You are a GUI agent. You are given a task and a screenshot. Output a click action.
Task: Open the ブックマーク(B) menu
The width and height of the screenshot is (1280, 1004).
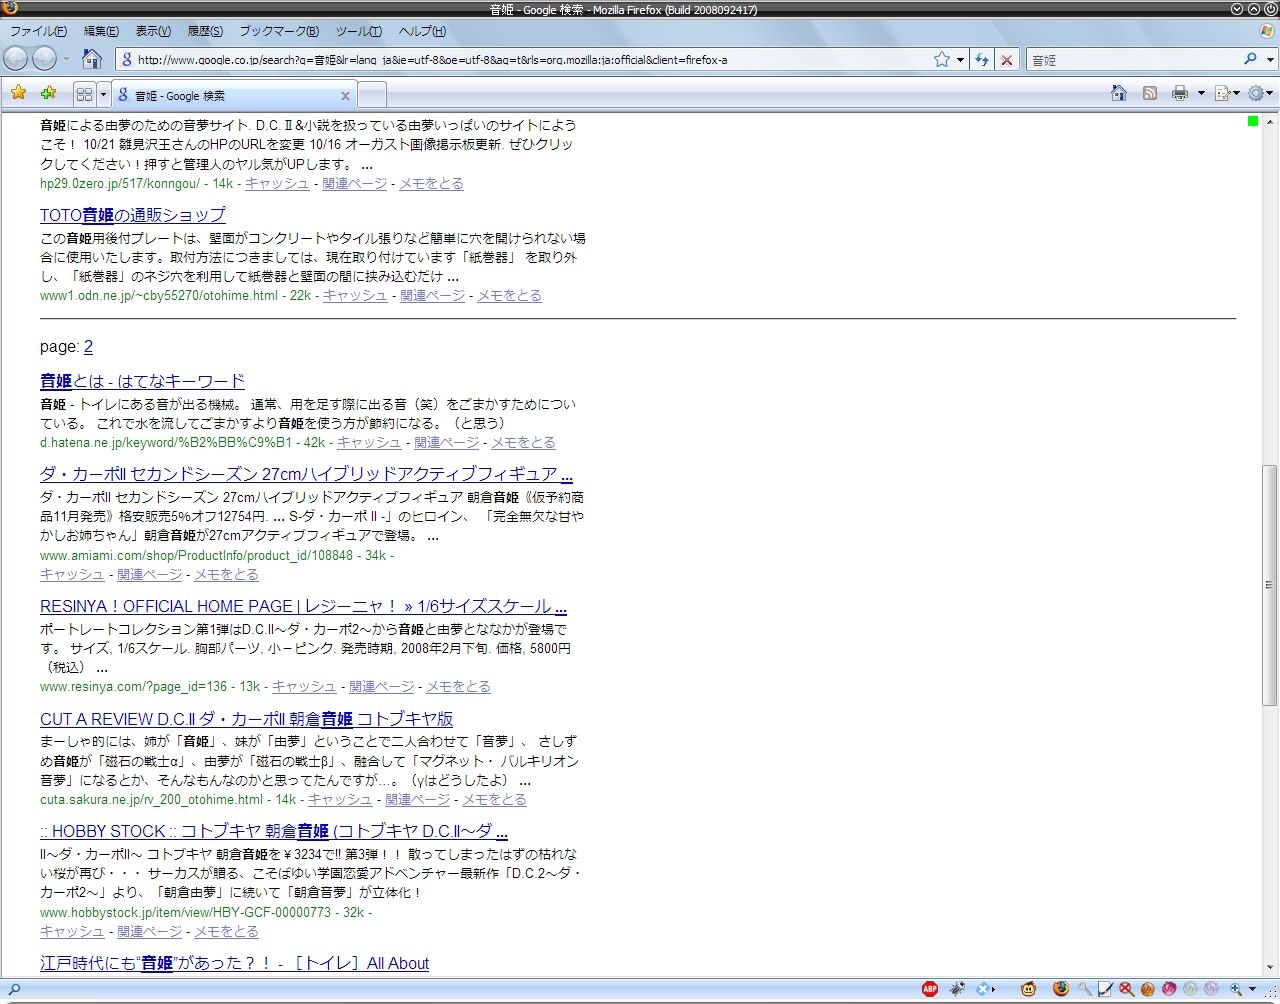tap(279, 31)
